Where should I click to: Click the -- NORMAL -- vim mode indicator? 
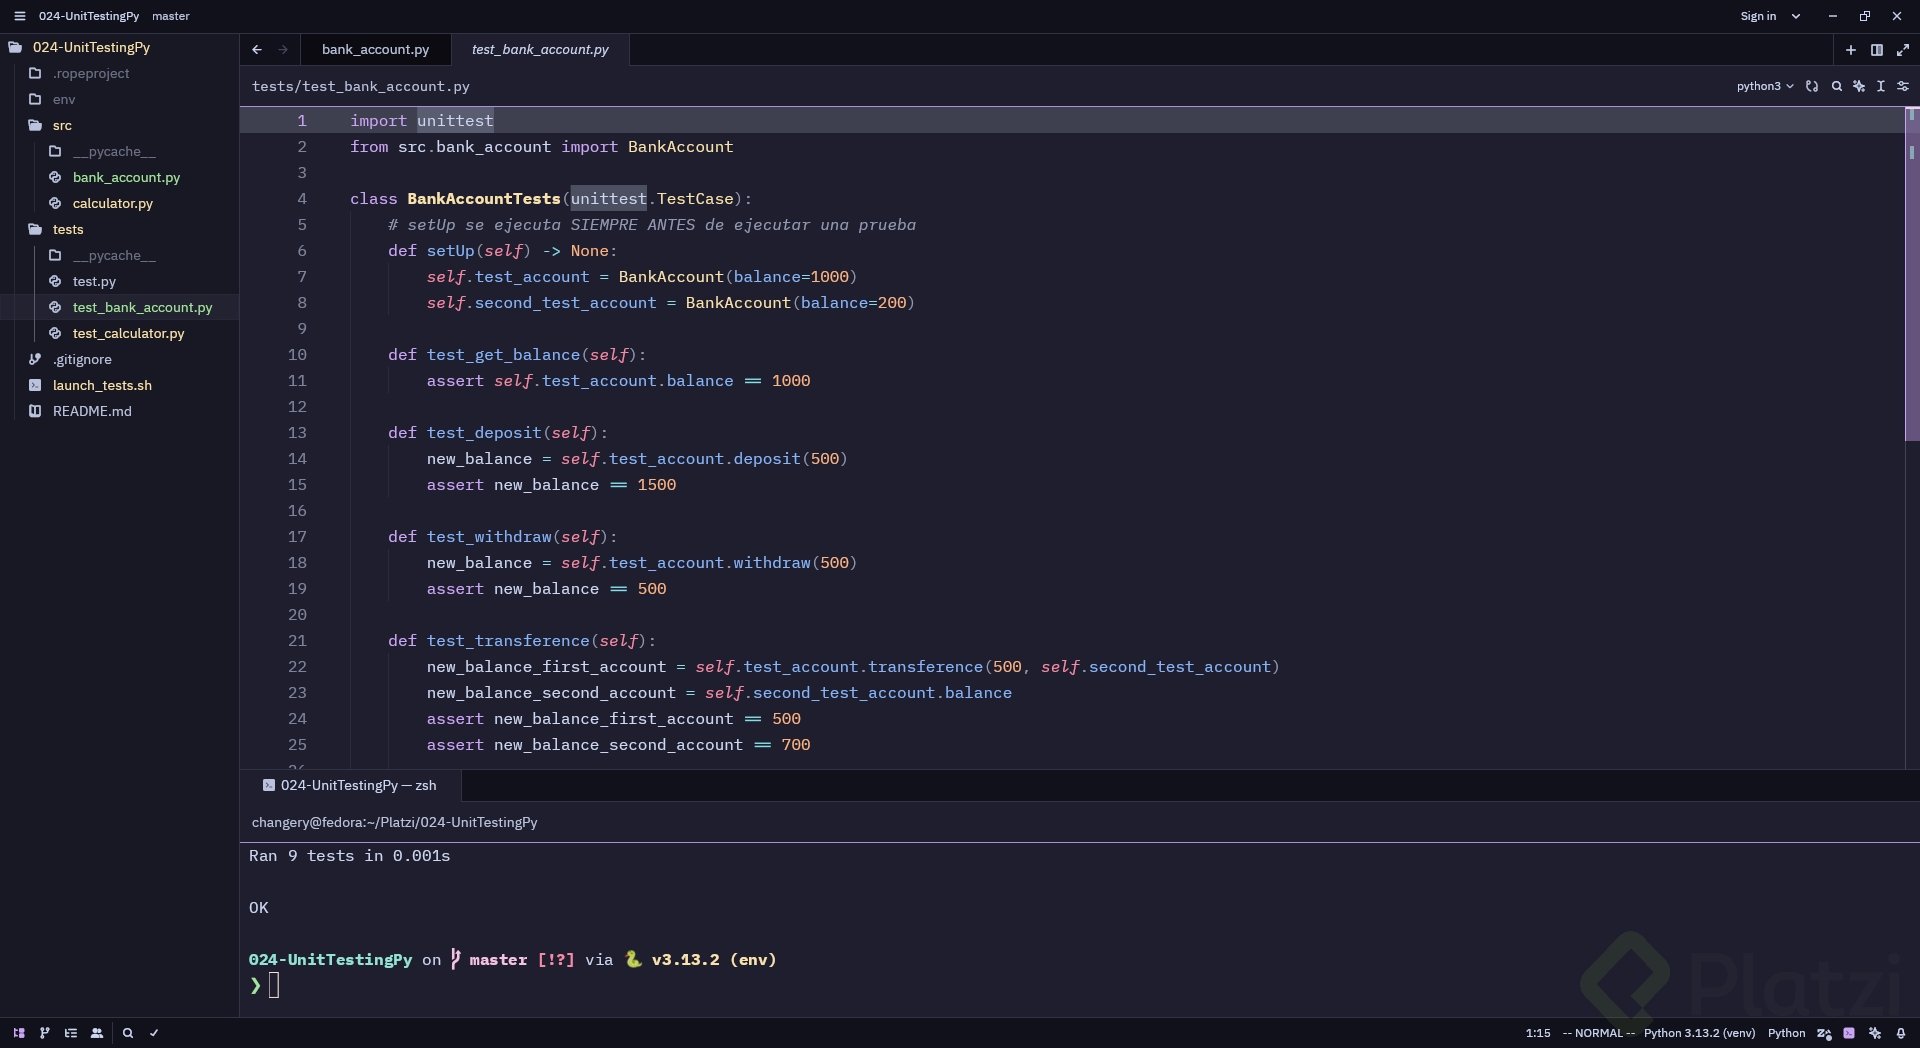1598,1033
